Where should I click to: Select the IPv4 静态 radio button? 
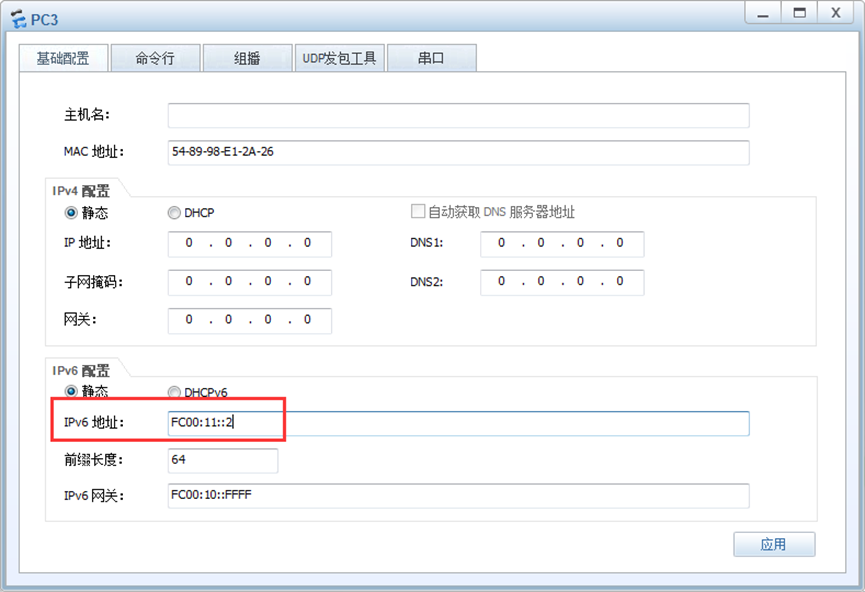(x=71, y=212)
